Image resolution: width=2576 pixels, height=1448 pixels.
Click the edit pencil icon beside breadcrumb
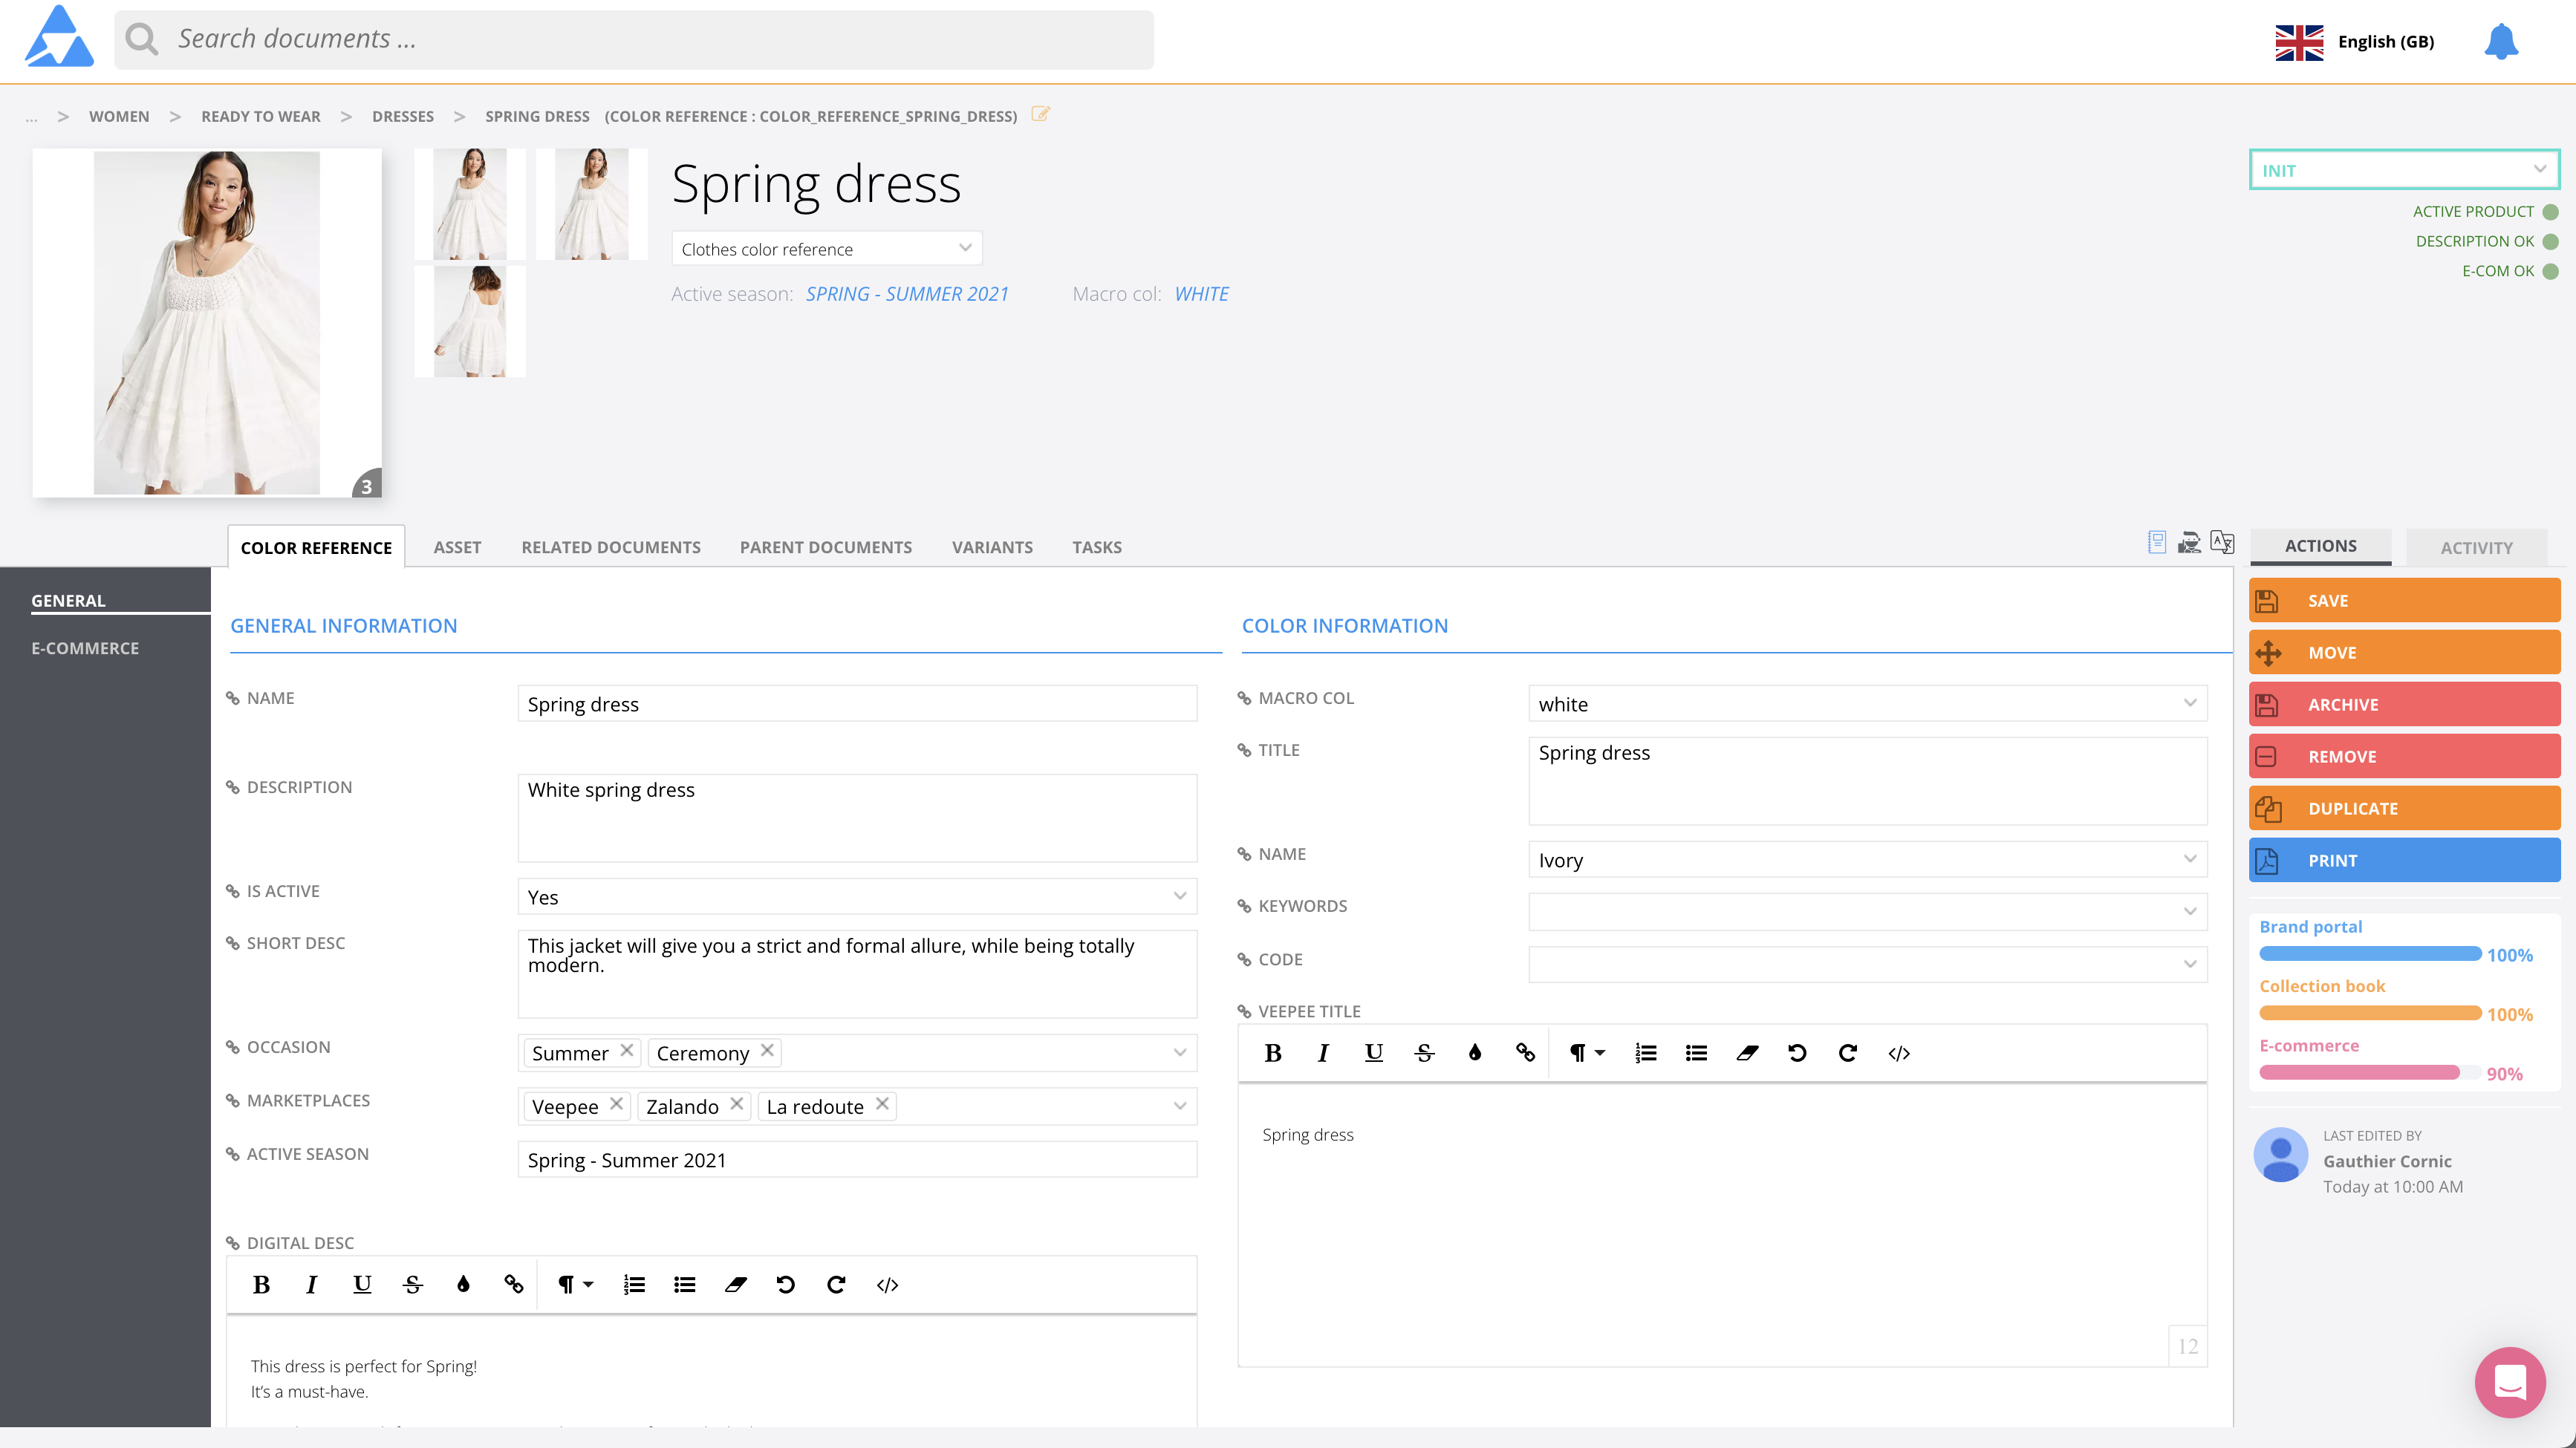[x=1040, y=114]
